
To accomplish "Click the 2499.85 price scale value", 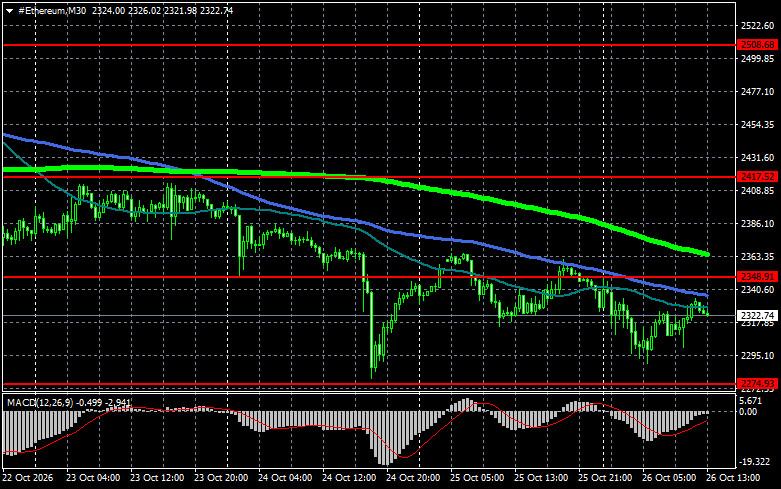I will click(758, 59).
